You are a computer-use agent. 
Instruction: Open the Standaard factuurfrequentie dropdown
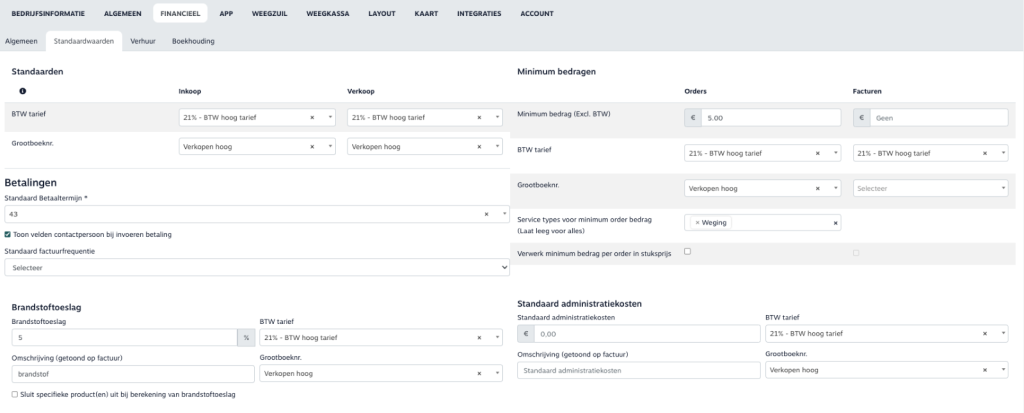tap(257, 268)
